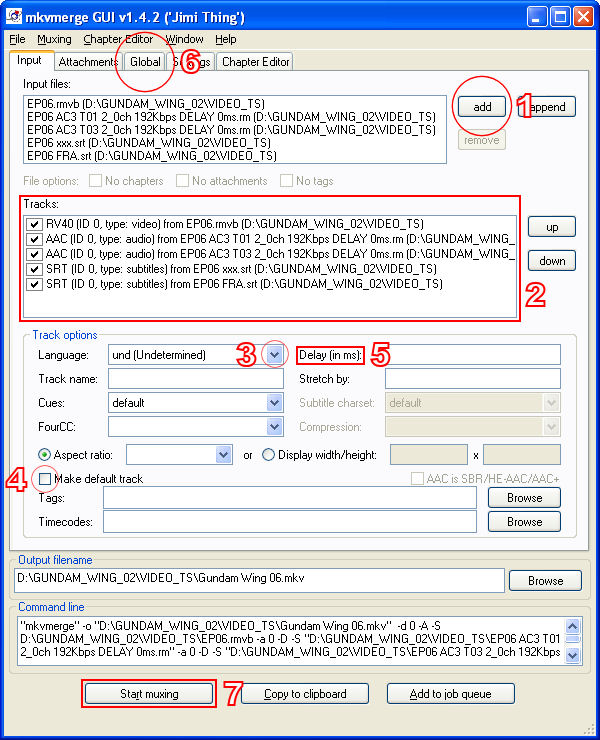Image resolution: width=600 pixels, height=740 pixels.
Task: Open the Chapter Editor menu
Action: point(118,39)
